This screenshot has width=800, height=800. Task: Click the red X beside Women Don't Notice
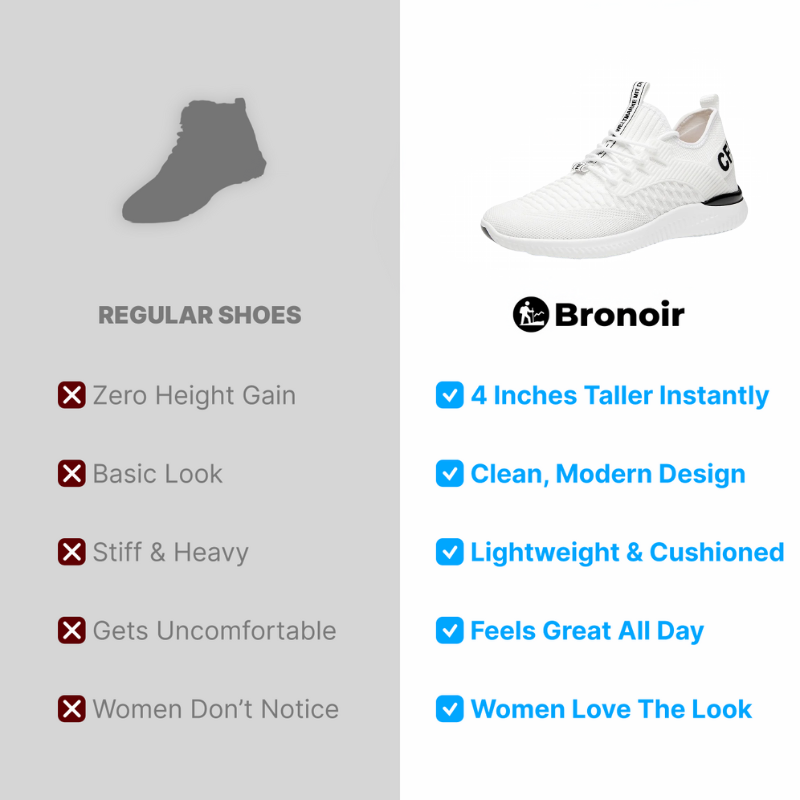(x=71, y=709)
